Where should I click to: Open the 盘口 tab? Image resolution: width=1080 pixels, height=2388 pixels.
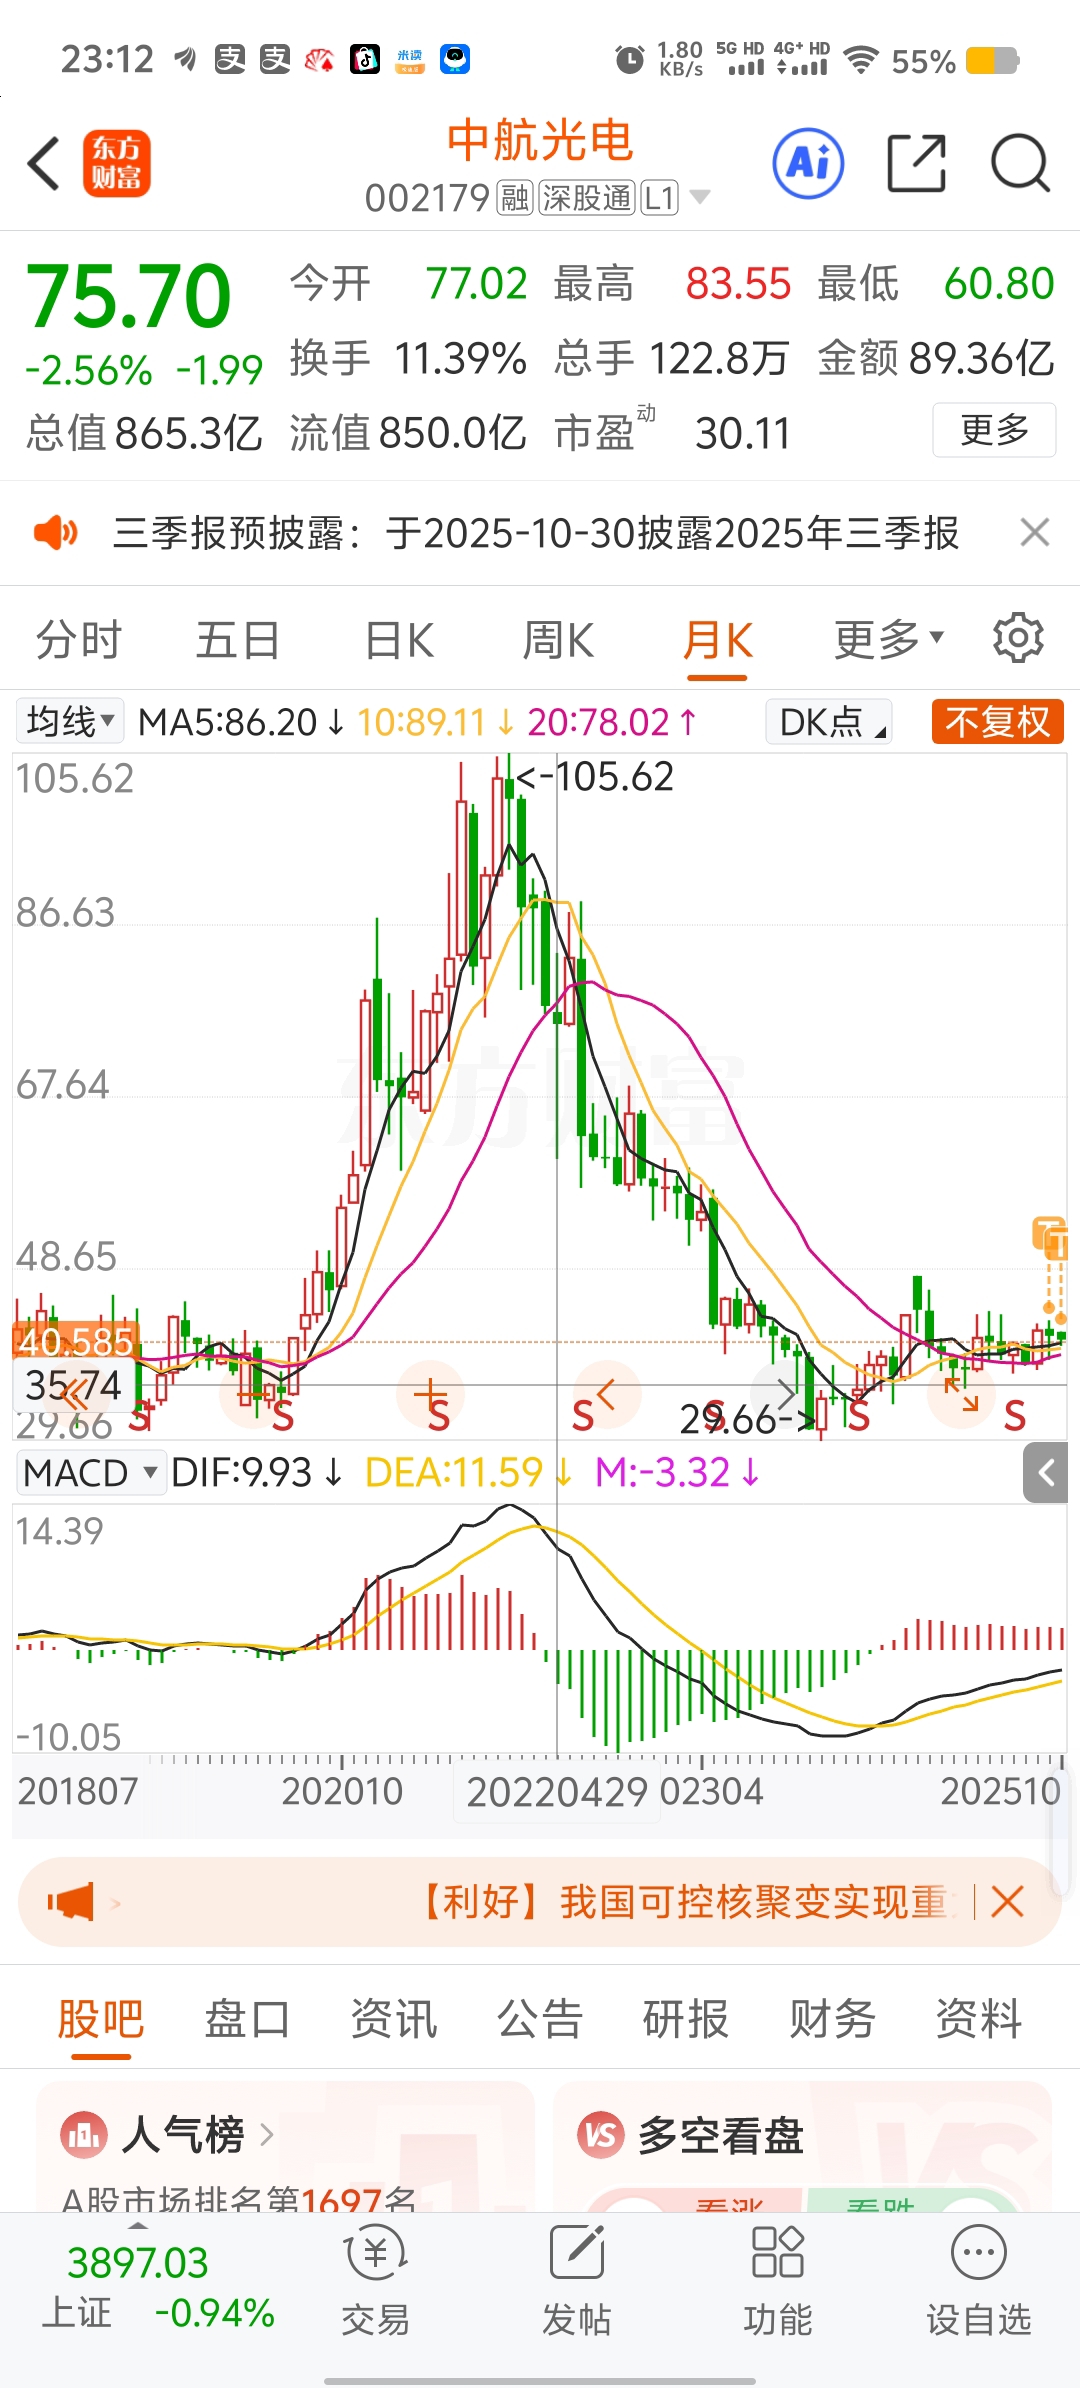[247, 2018]
